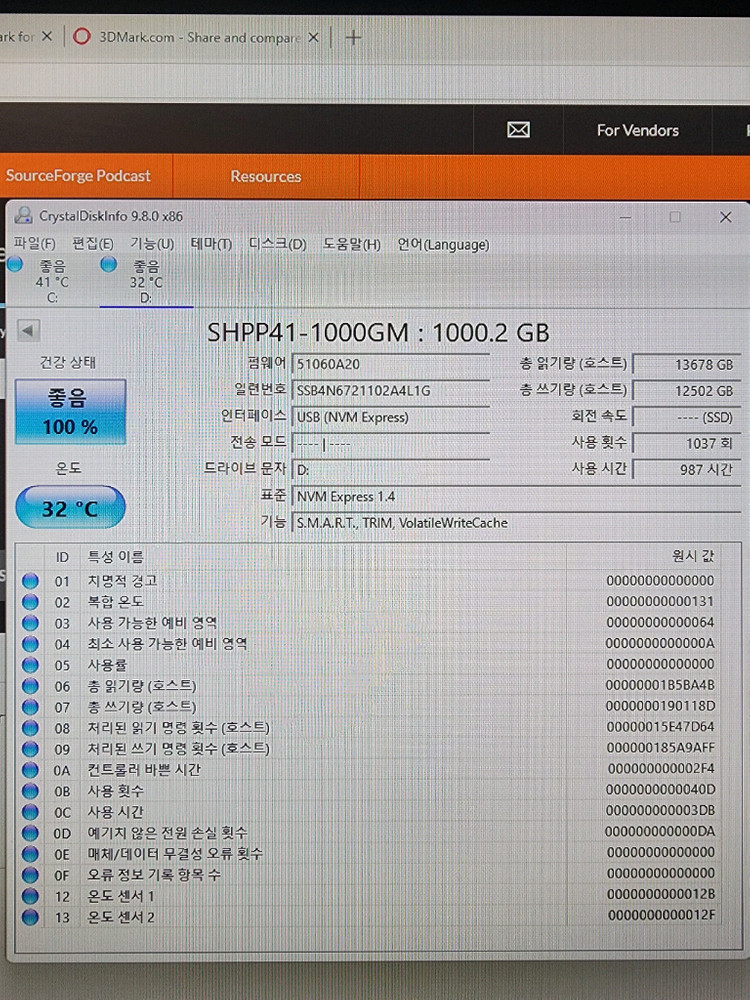Image resolution: width=750 pixels, height=1000 pixels.
Task: Click the total host writes value 12502 GB
Action: [x=686, y=391]
